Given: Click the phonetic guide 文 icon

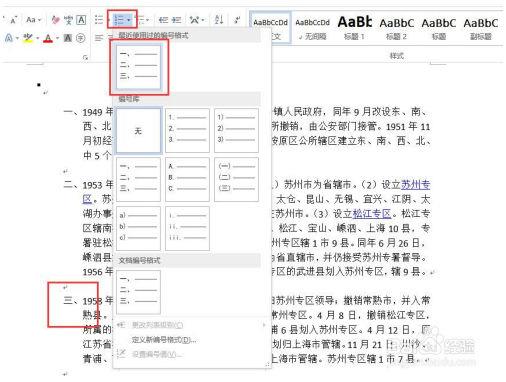Looking at the screenshot, I should pyautogui.click(x=68, y=20).
